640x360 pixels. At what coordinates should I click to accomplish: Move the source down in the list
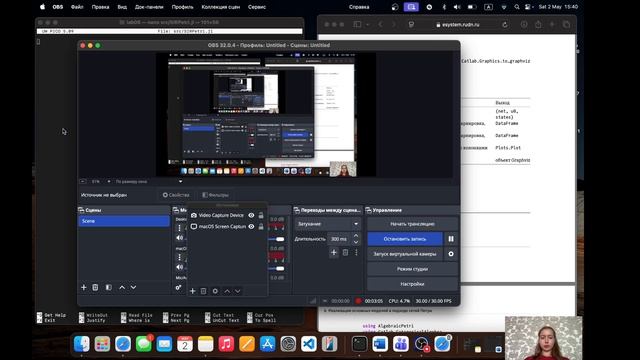point(238,291)
